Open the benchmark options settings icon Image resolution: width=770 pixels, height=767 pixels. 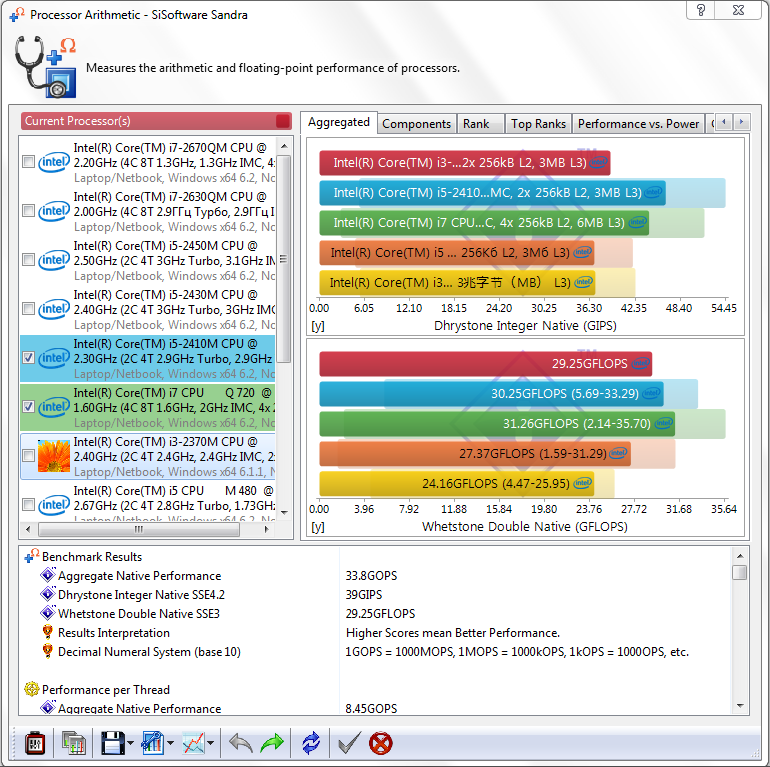pyautogui.click(x=34, y=743)
